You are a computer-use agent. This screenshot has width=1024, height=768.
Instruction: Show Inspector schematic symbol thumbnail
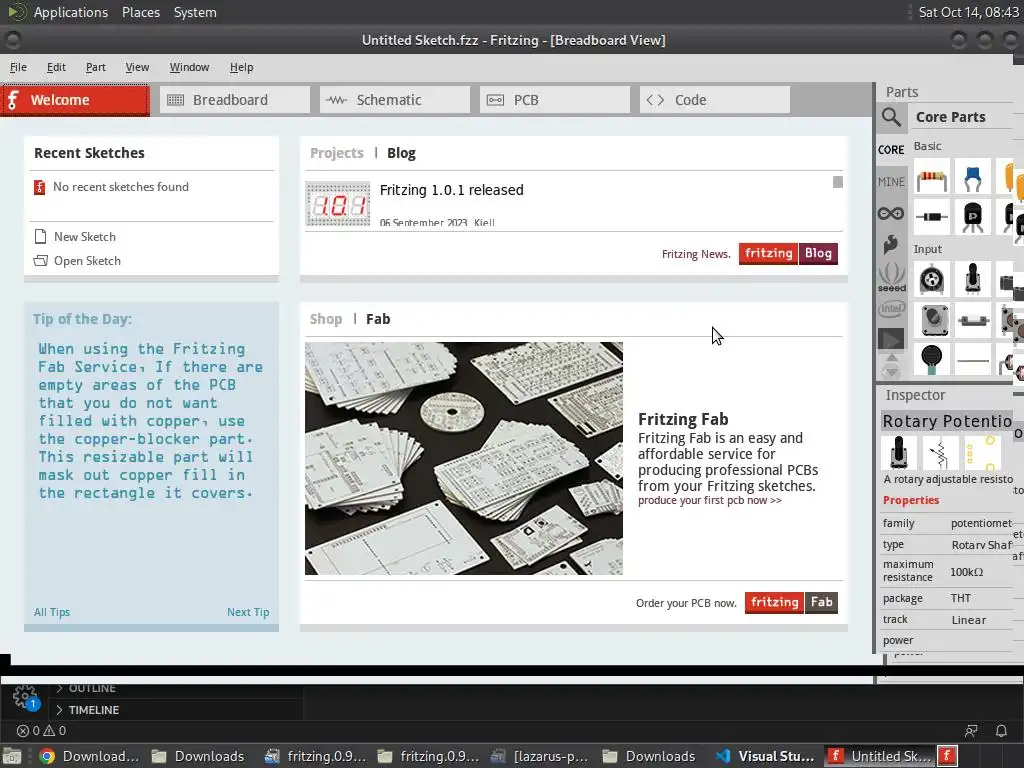[x=940, y=452]
